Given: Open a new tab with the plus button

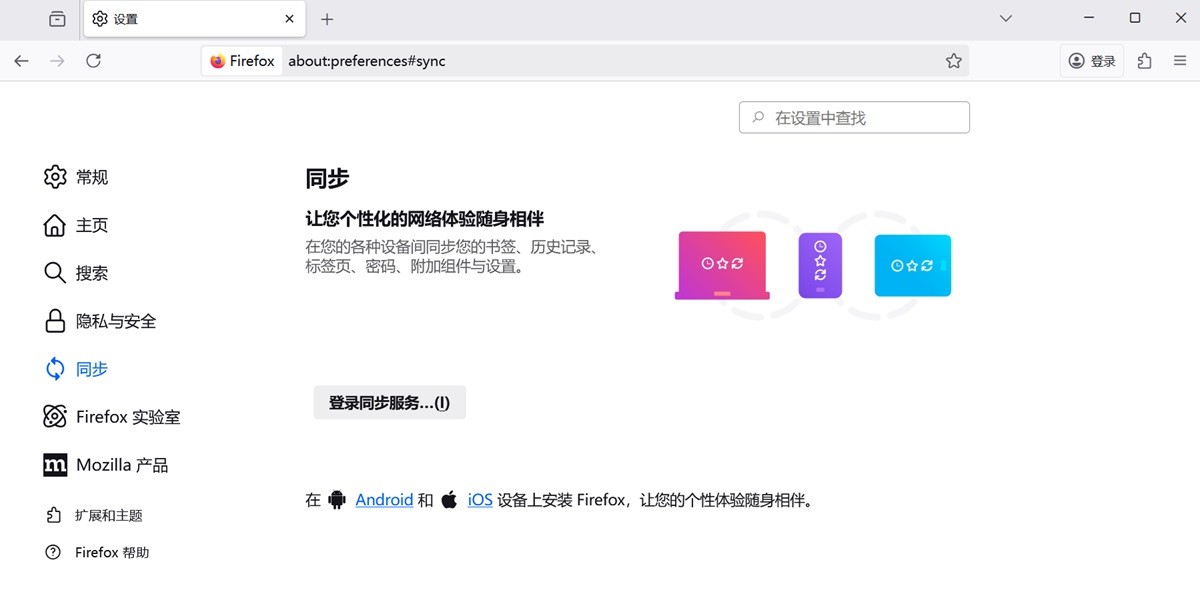Looking at the screenshot, I should (327, 18).
